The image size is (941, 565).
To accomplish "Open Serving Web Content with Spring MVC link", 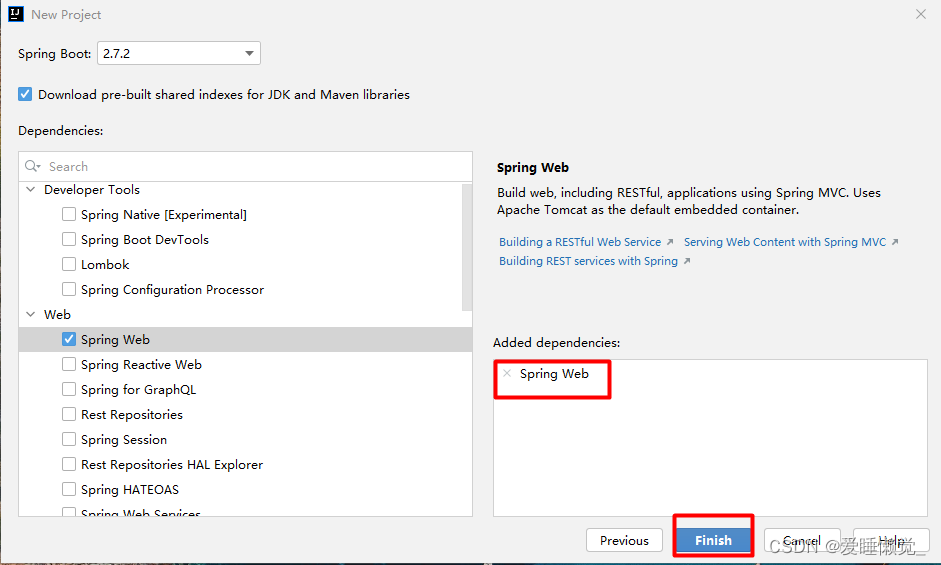I will pos(785,242).
